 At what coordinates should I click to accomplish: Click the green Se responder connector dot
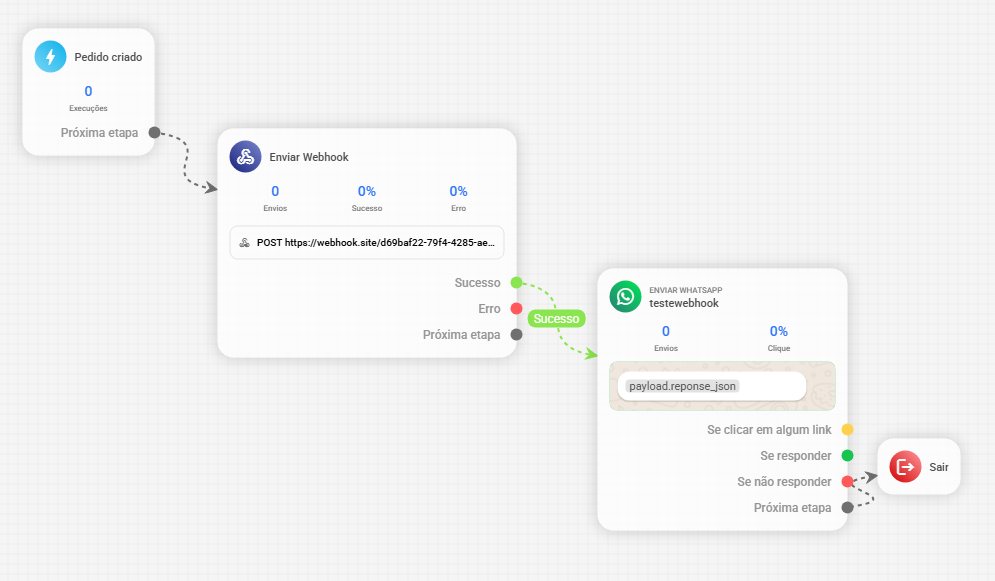pos(847,455)
